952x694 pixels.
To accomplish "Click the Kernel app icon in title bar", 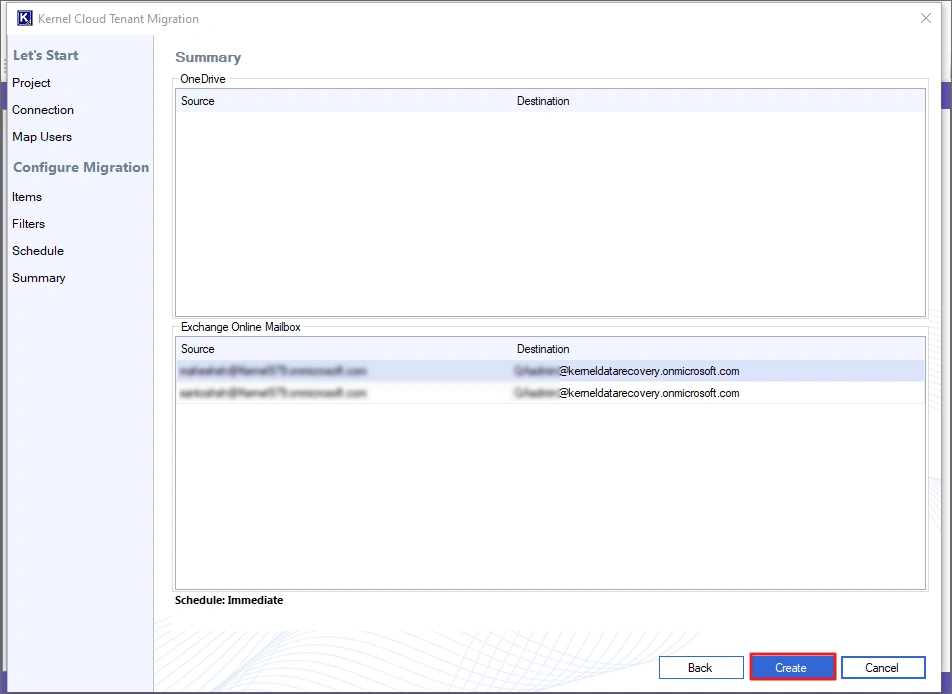I will point(25,19).
